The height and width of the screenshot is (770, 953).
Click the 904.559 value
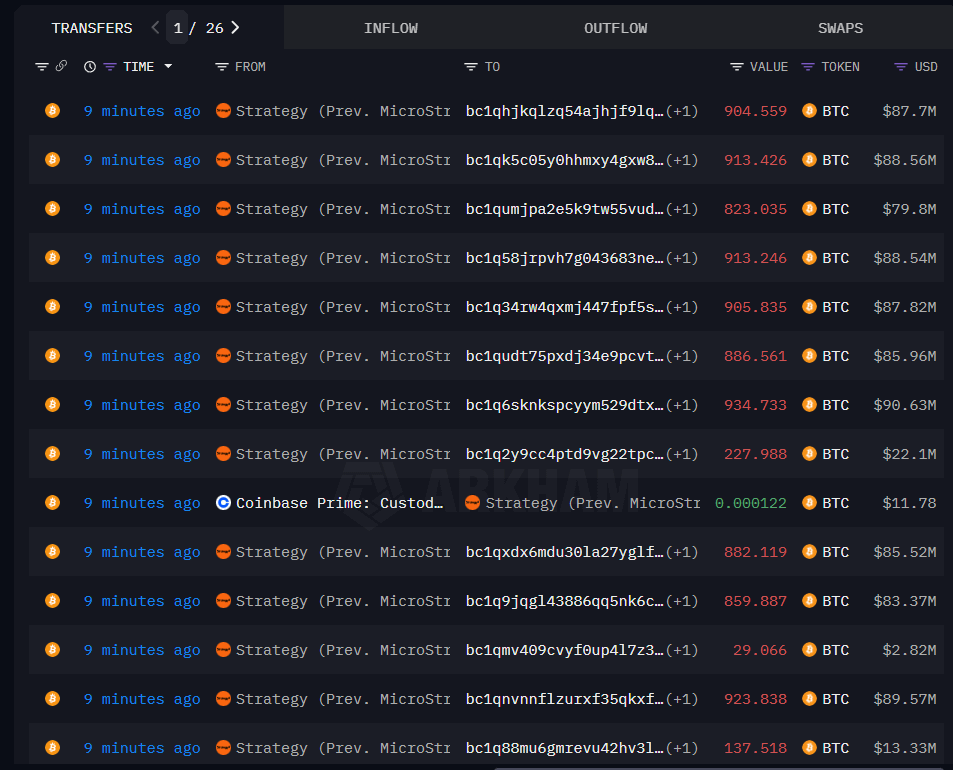pyautogui.click(x=755, y=111)
